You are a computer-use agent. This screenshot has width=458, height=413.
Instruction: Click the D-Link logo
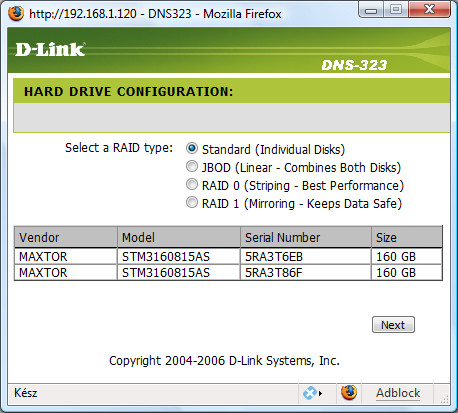point(50,49)
